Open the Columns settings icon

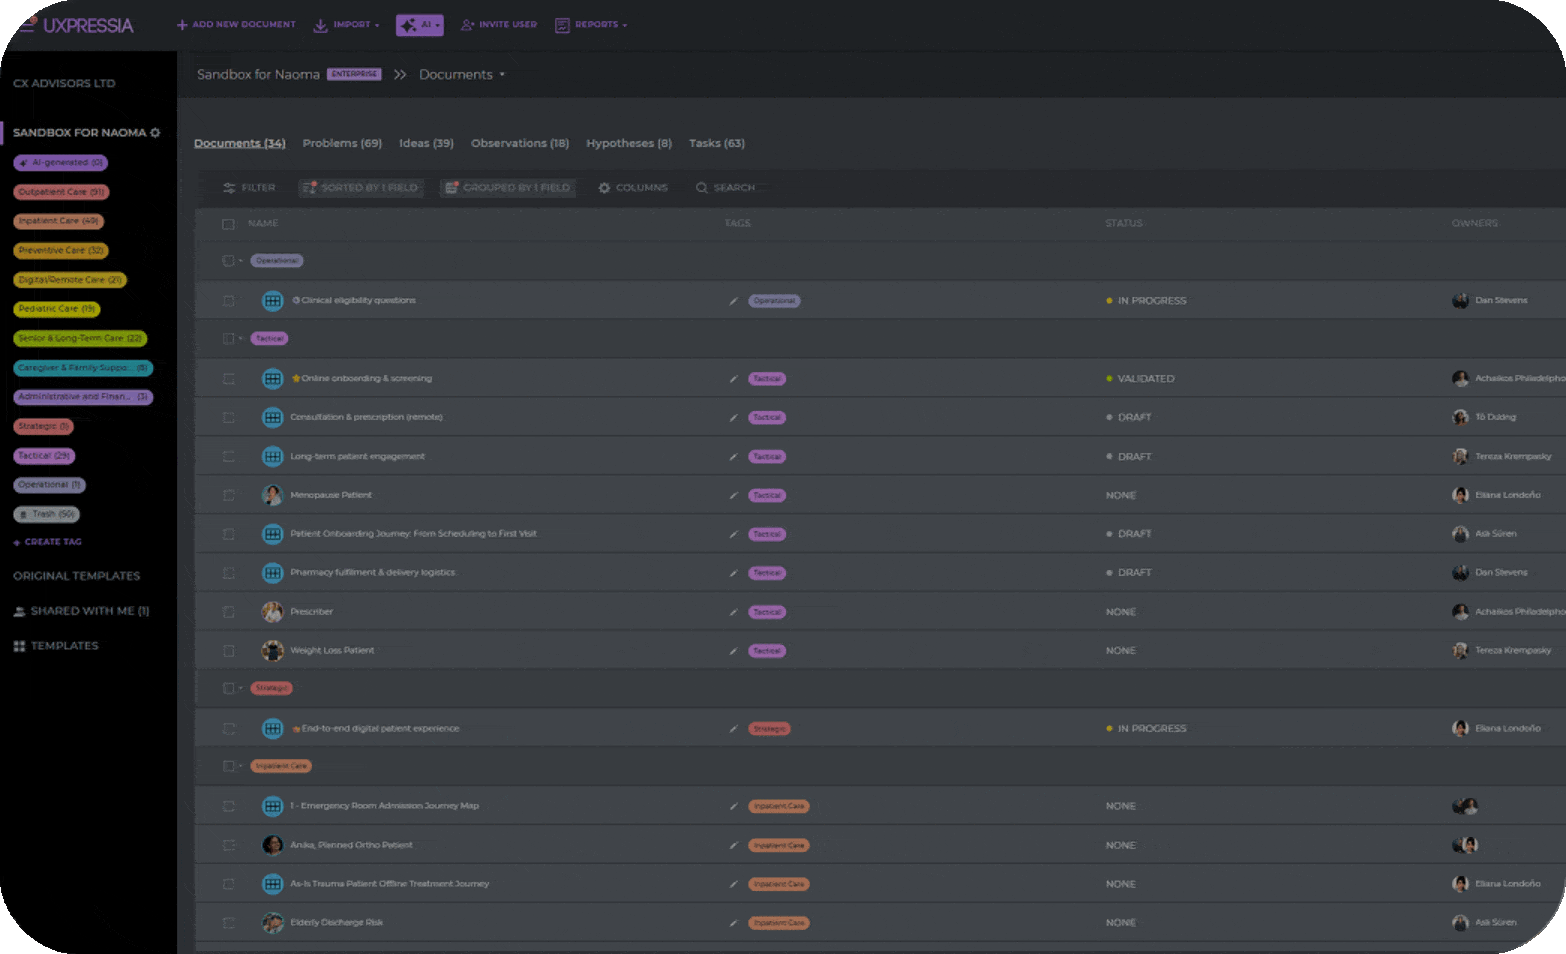click(x=603, y=187)
